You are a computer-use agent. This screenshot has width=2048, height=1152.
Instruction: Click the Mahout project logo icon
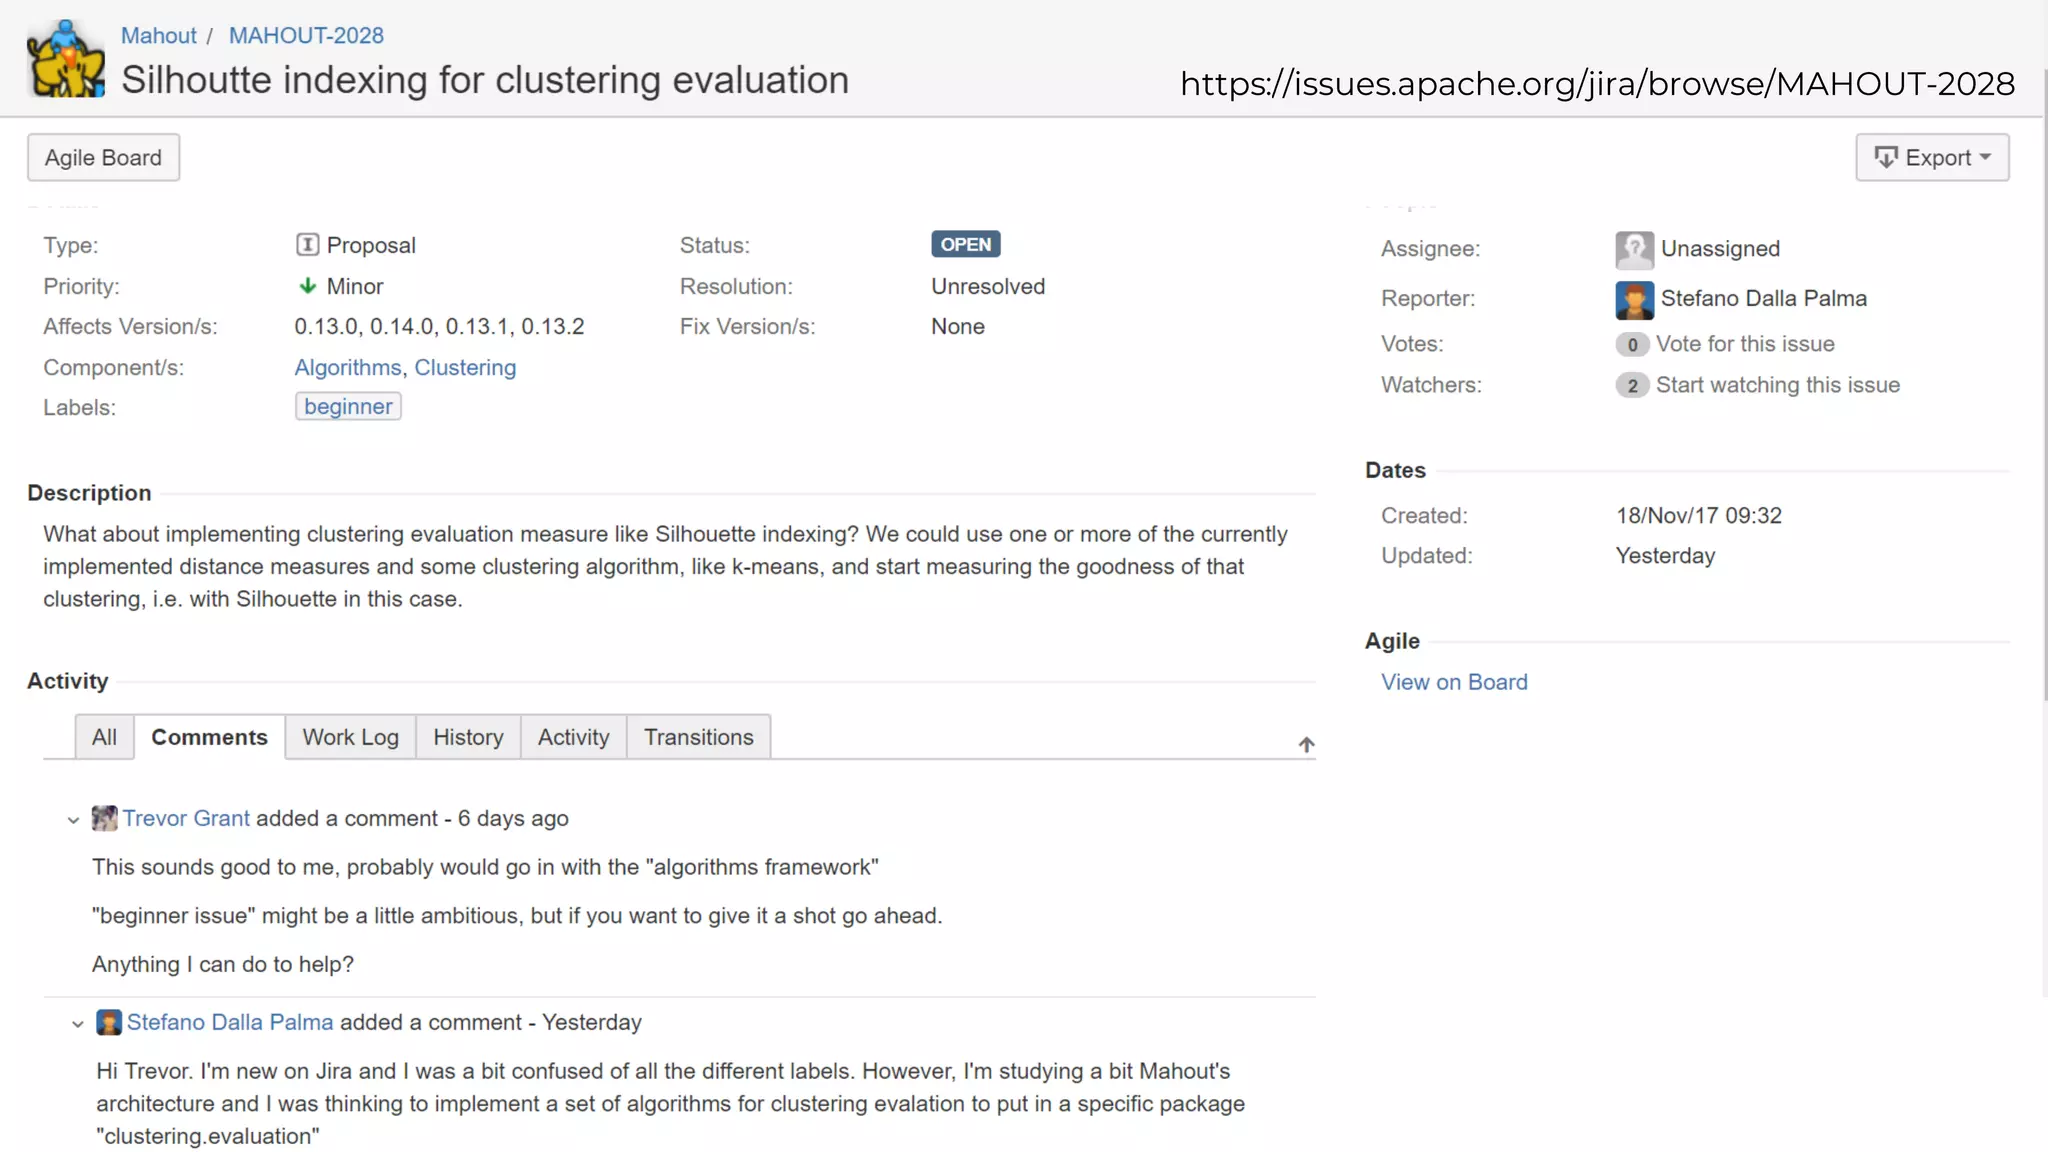(x=65, y=60)
